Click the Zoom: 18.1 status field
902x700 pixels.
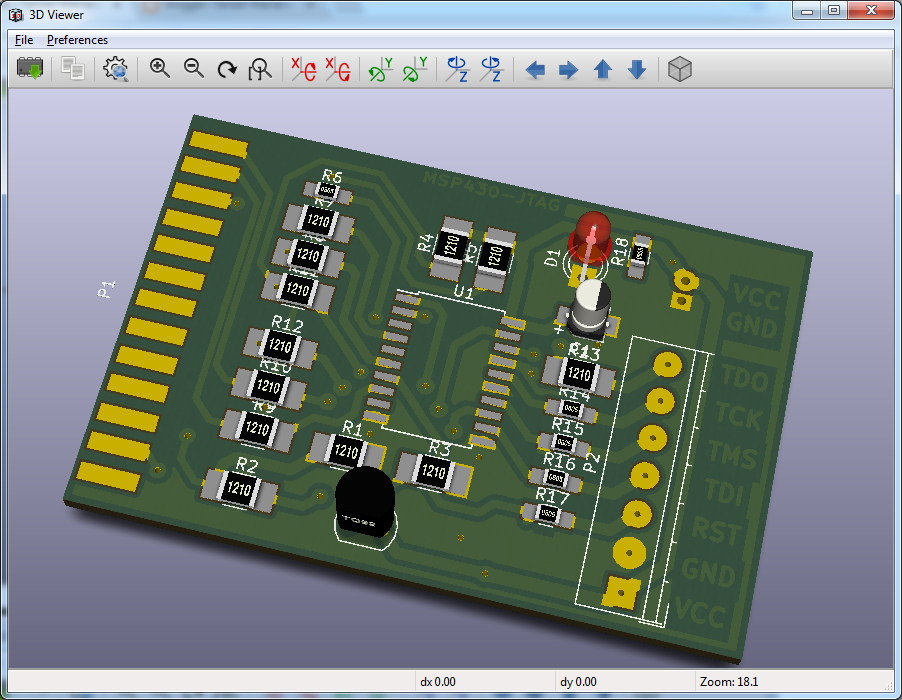pos(729,682)
